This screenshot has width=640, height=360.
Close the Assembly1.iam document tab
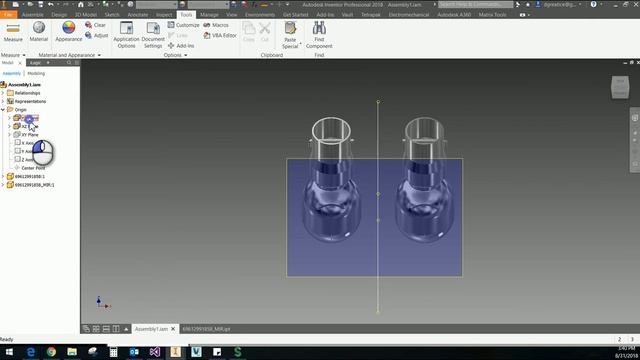click(x=173, y=329)
